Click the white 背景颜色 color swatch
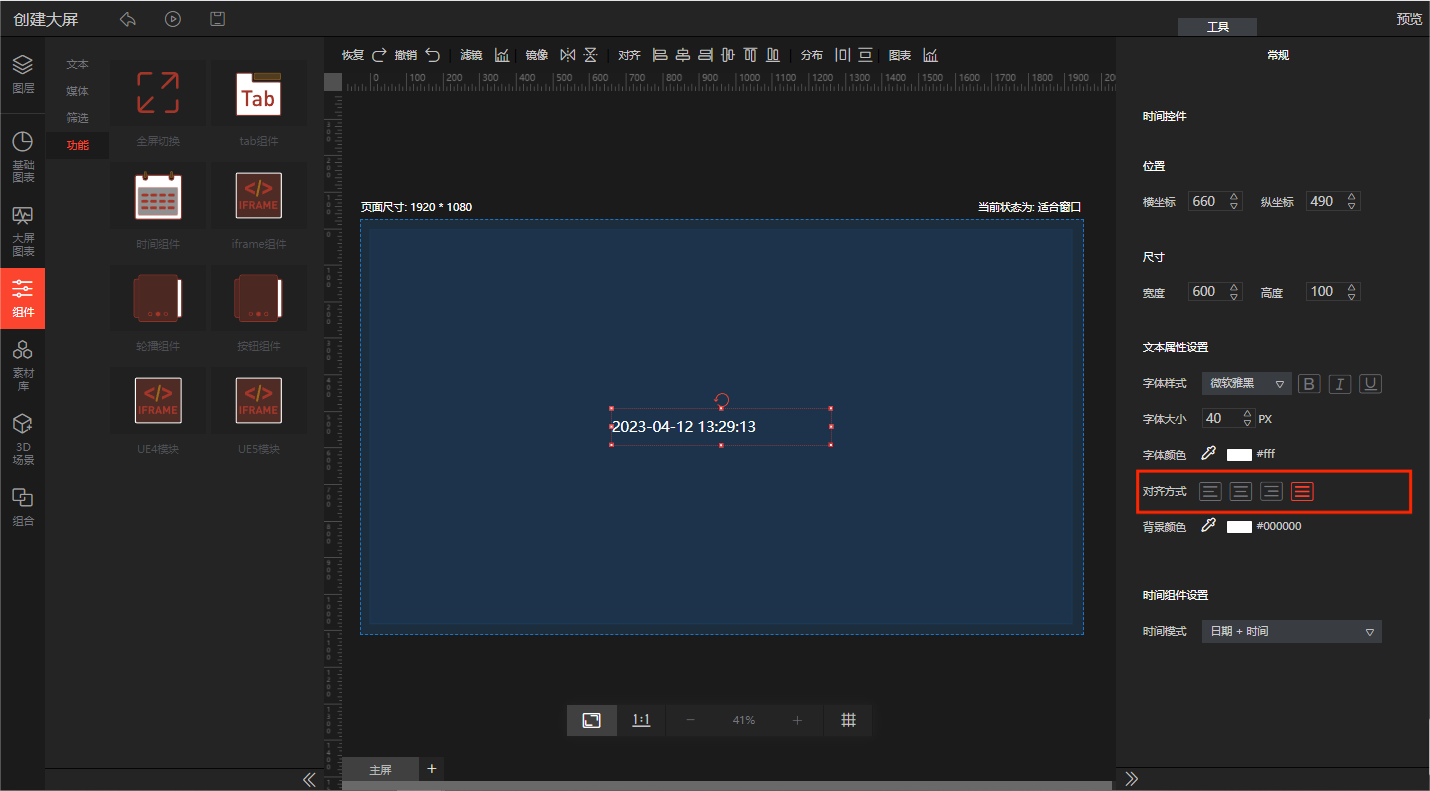 click(1239, 527)
